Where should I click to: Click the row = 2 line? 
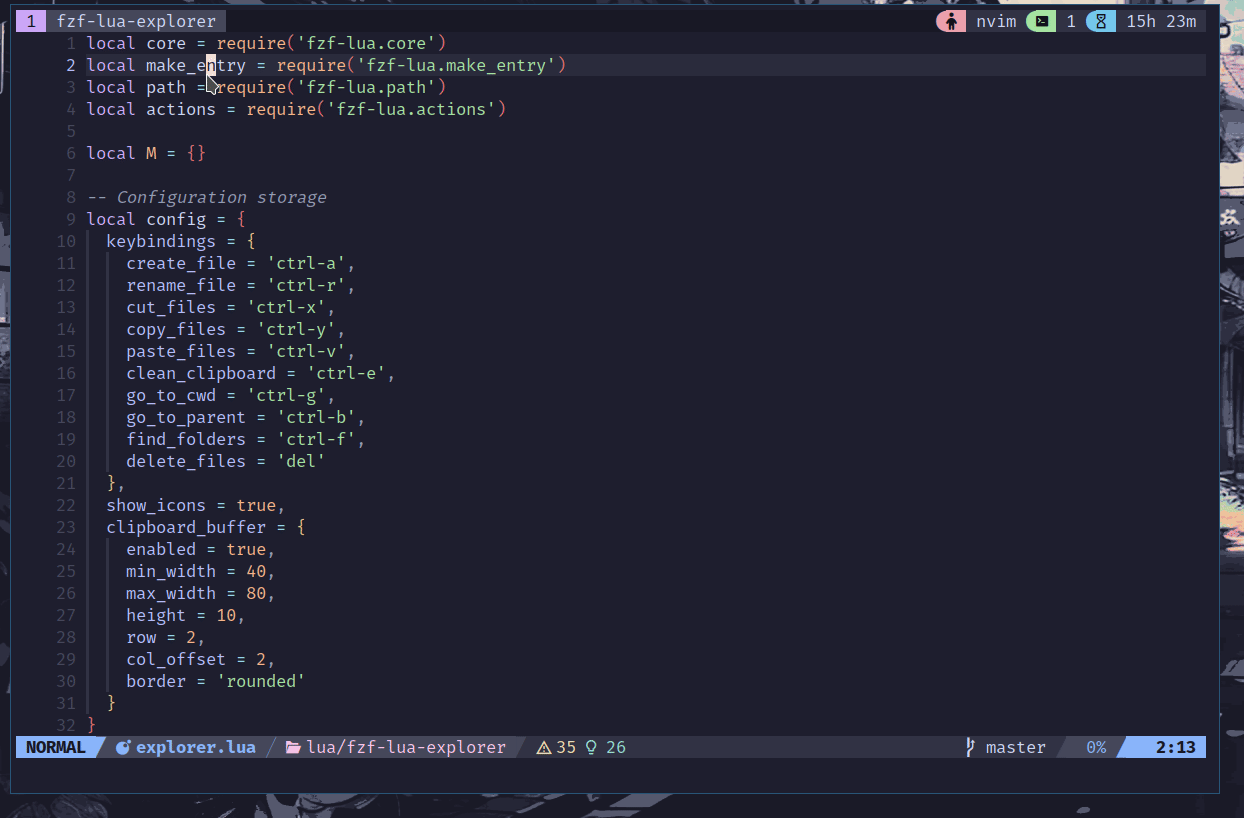click(x=166, y=637)
